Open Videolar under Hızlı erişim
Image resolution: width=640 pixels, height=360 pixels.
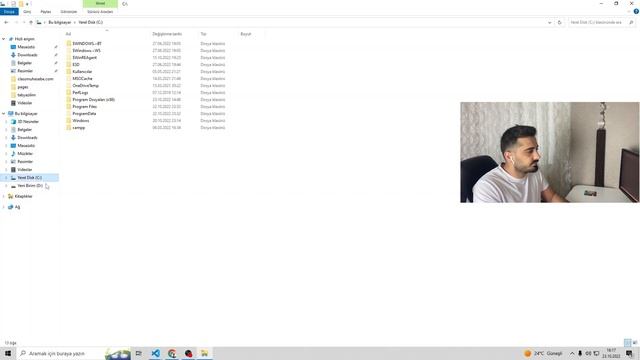(x=24, y=103)
